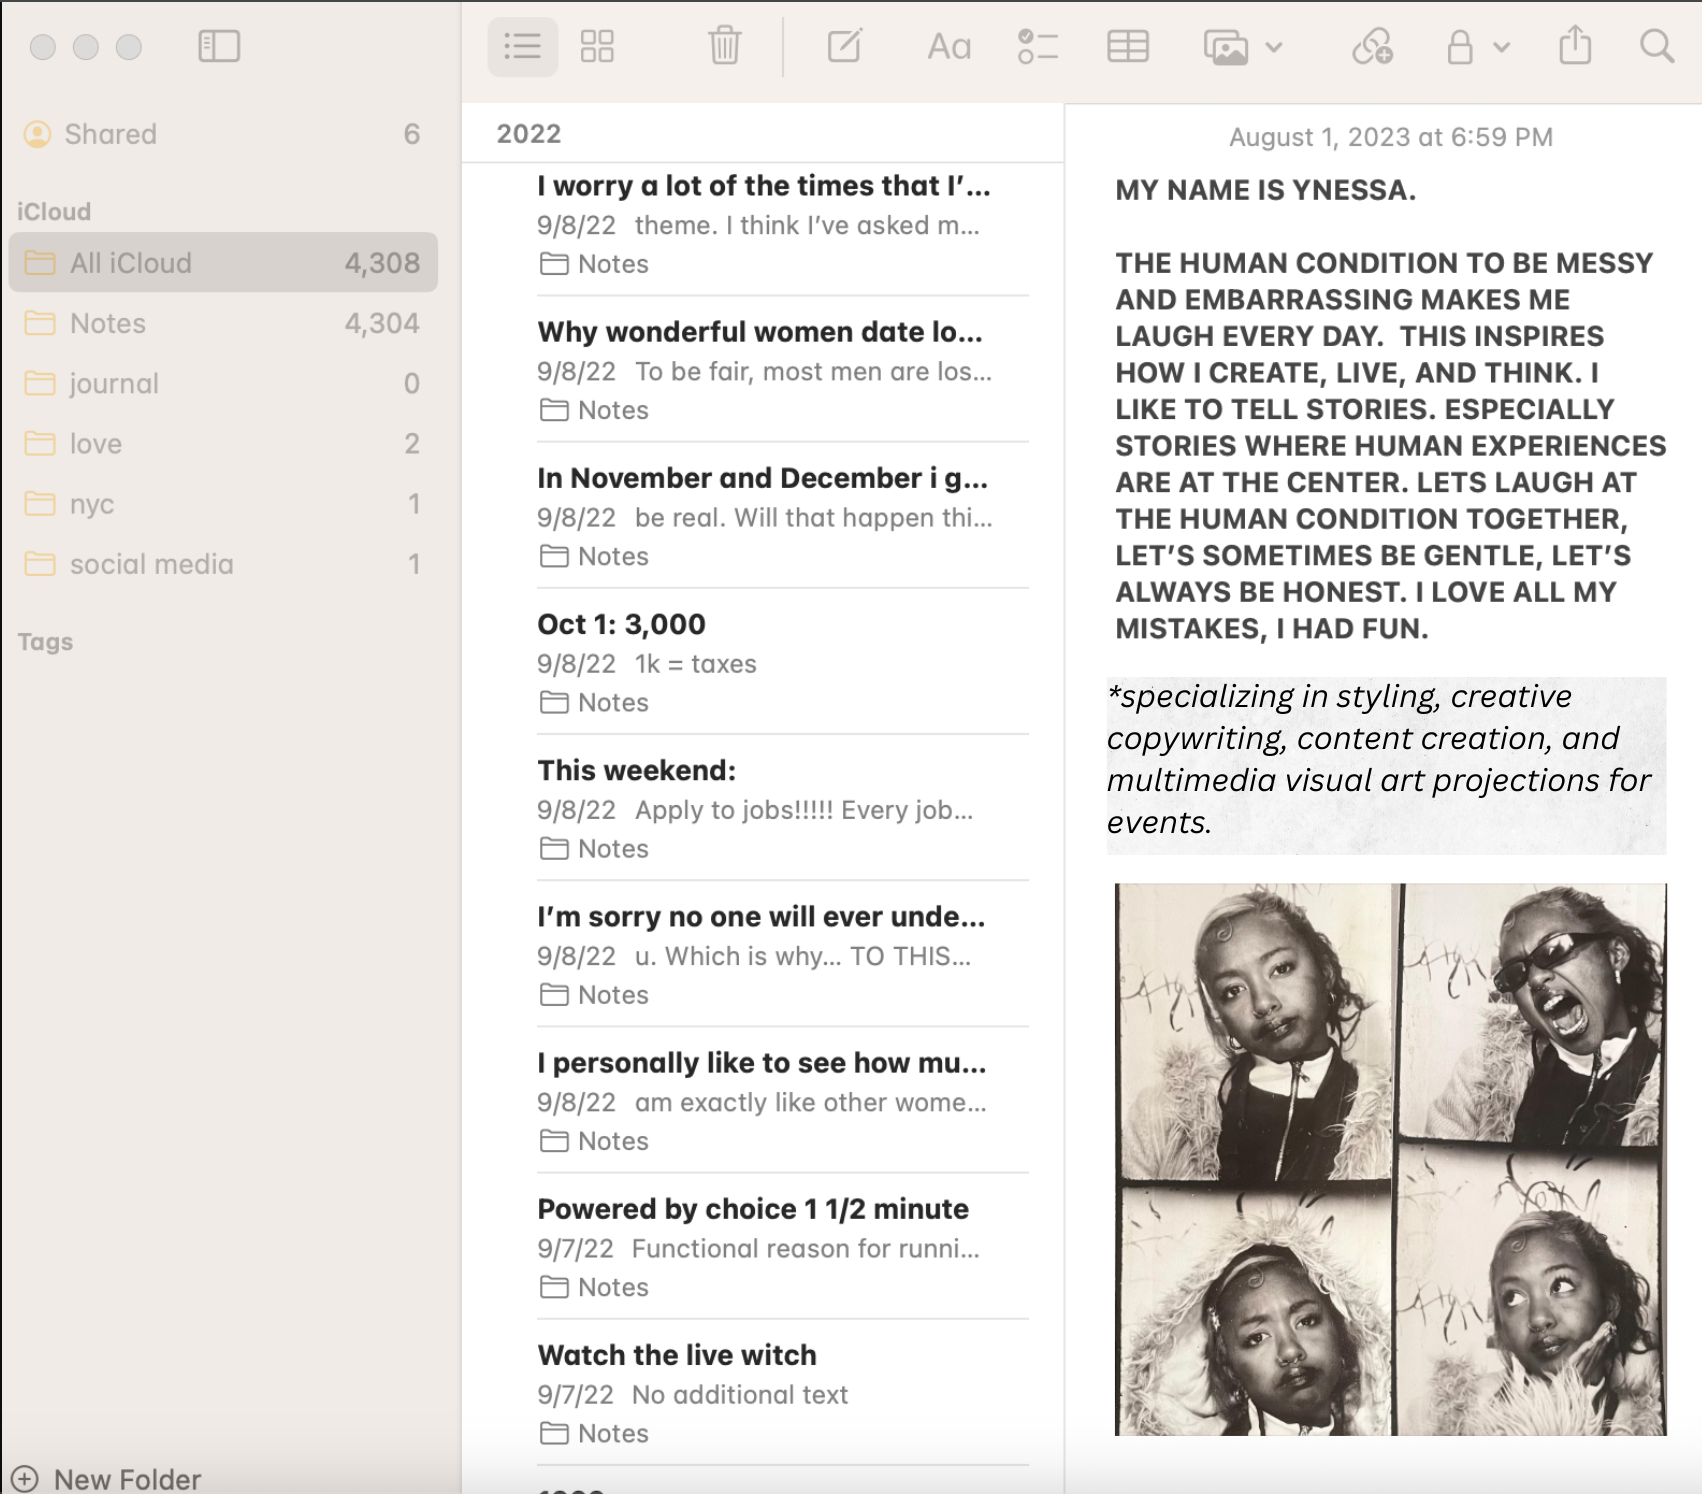Image resolution: width=1702 pixels, height=1494 pixels.
Task: Open text format Aa options
Action: (x=948, y=46)
